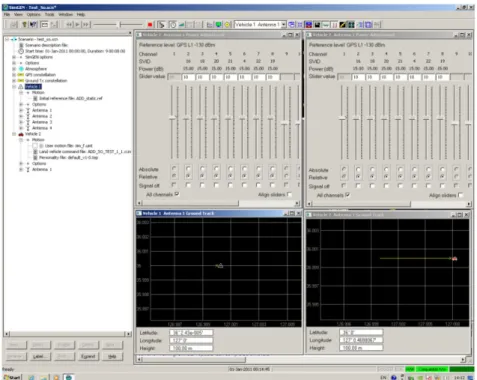
Task: Select Absolute radio for channel 2, left window
Action: pyautogui.click(x=188, y=168)
